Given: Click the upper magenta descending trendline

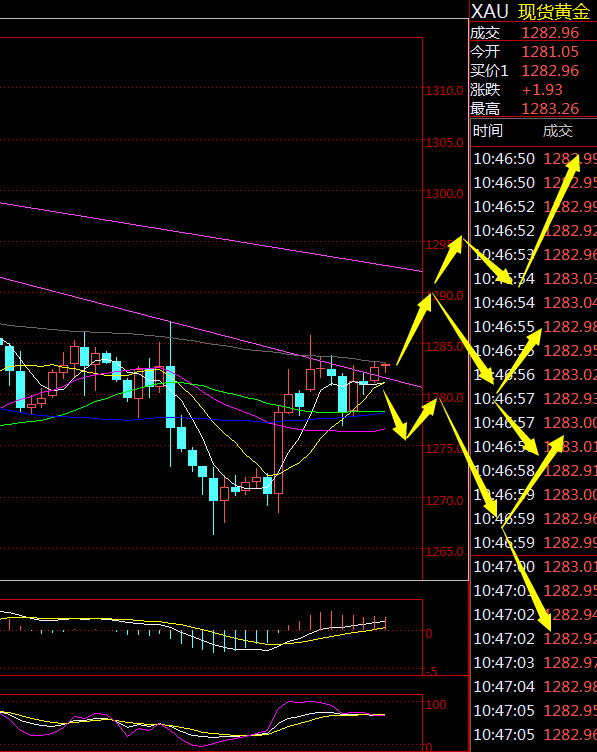Looking at the screenshot, I should click(x=211, y=237).
